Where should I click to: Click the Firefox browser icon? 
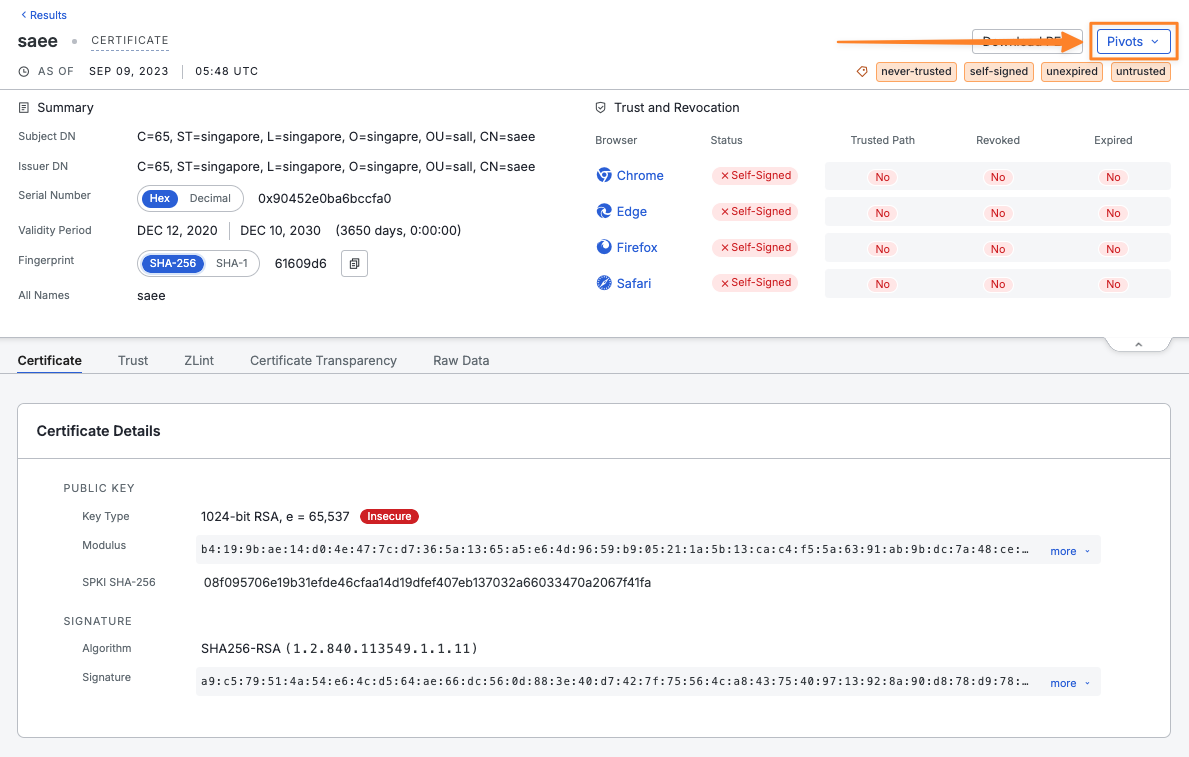pyautogui.click(x=604, y=247)
